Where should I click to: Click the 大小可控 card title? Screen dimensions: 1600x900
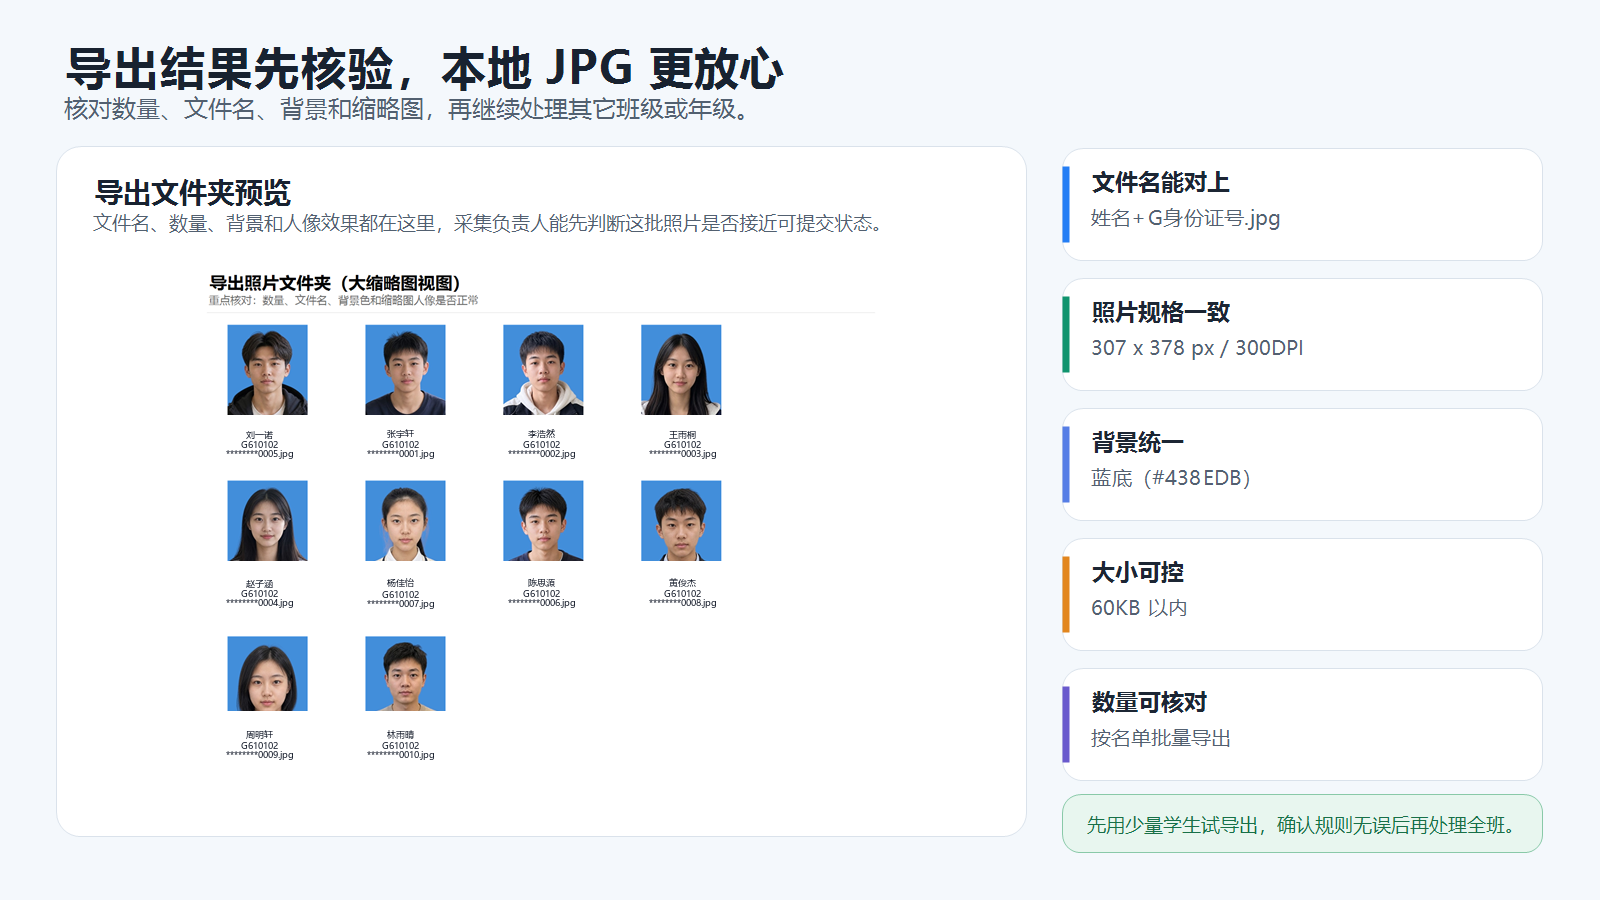tap(1137, 573)
